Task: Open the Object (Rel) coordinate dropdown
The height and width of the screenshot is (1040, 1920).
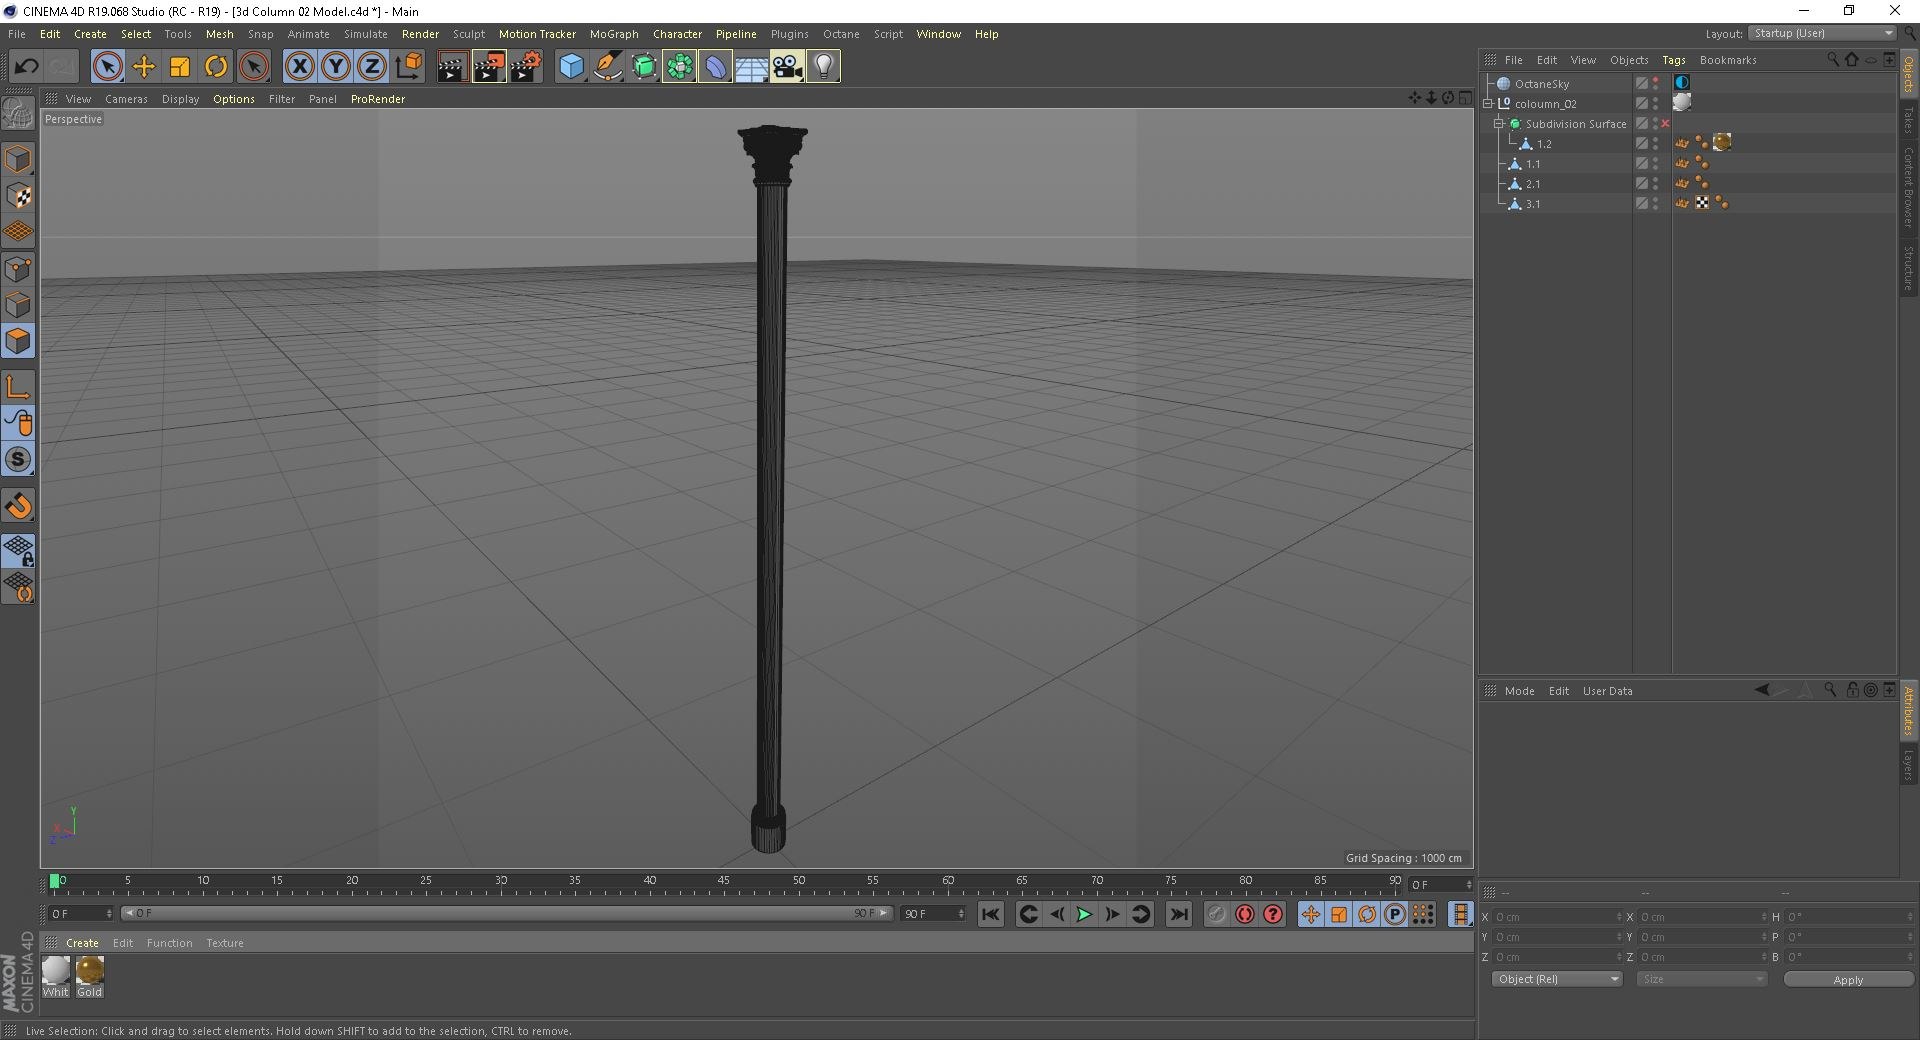Action: (x=1556, y=979)
